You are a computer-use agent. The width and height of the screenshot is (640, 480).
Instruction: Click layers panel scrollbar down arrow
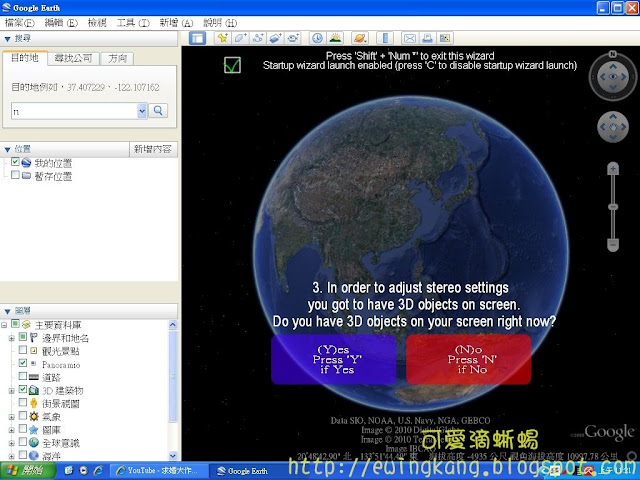[173, 456]
